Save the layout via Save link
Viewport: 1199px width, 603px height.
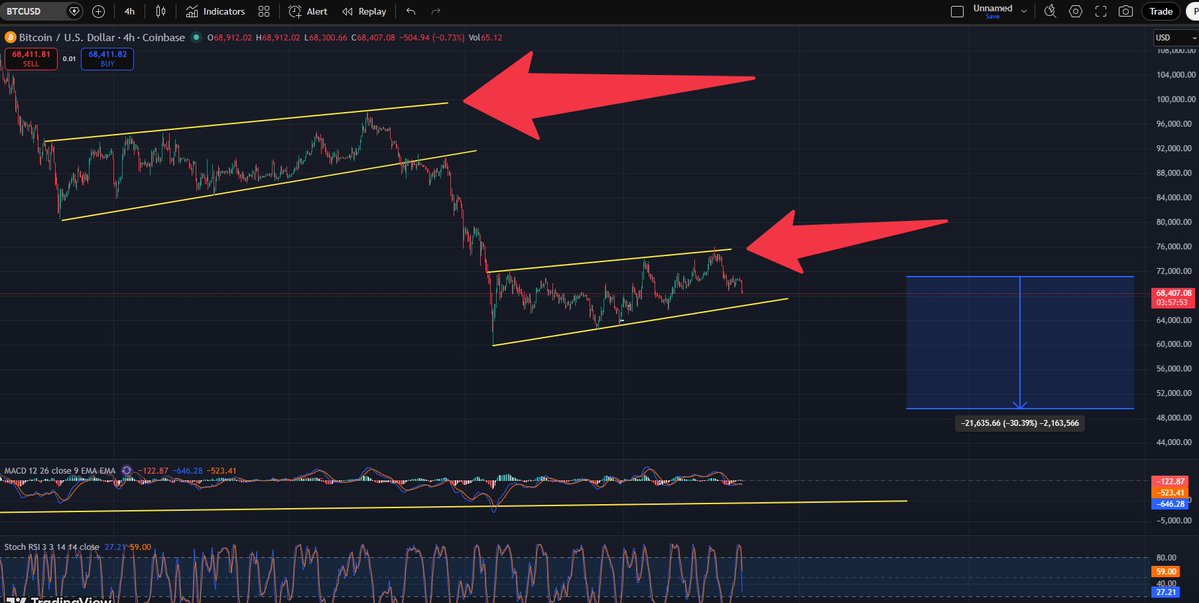(x=993, y=17)
